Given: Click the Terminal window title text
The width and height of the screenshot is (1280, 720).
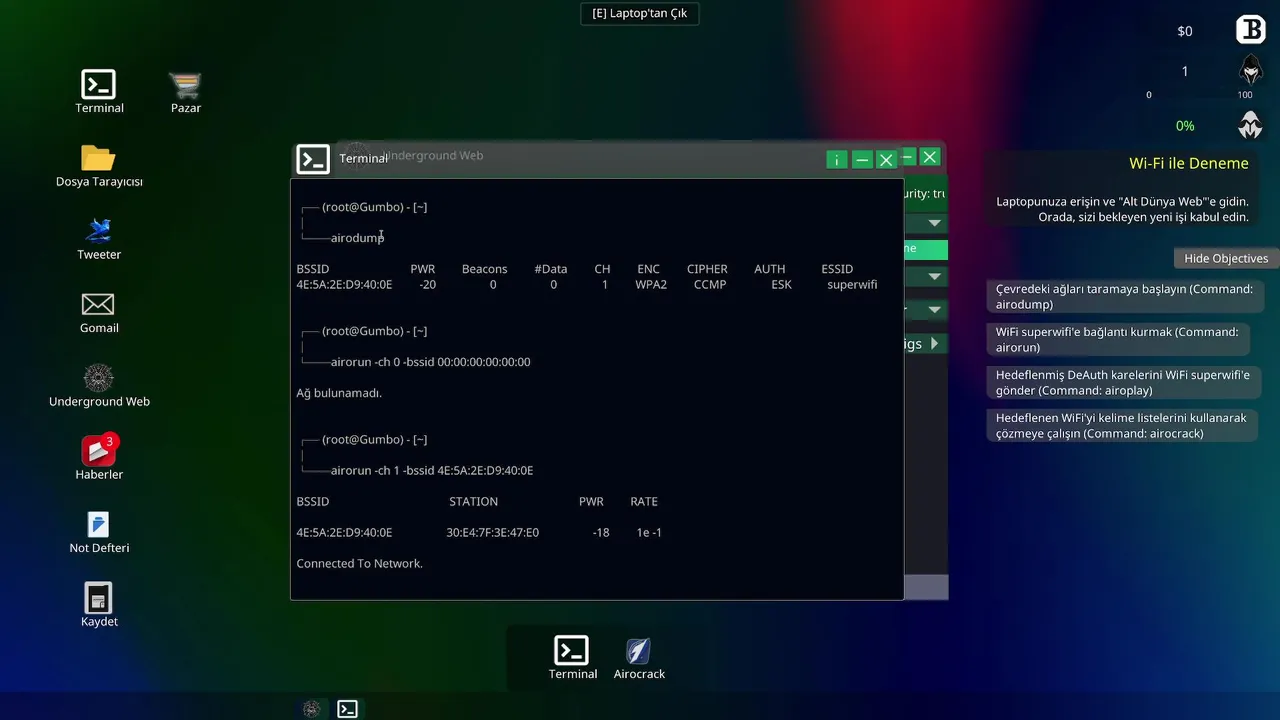Looking at the screenshot, I should point(363,158).
